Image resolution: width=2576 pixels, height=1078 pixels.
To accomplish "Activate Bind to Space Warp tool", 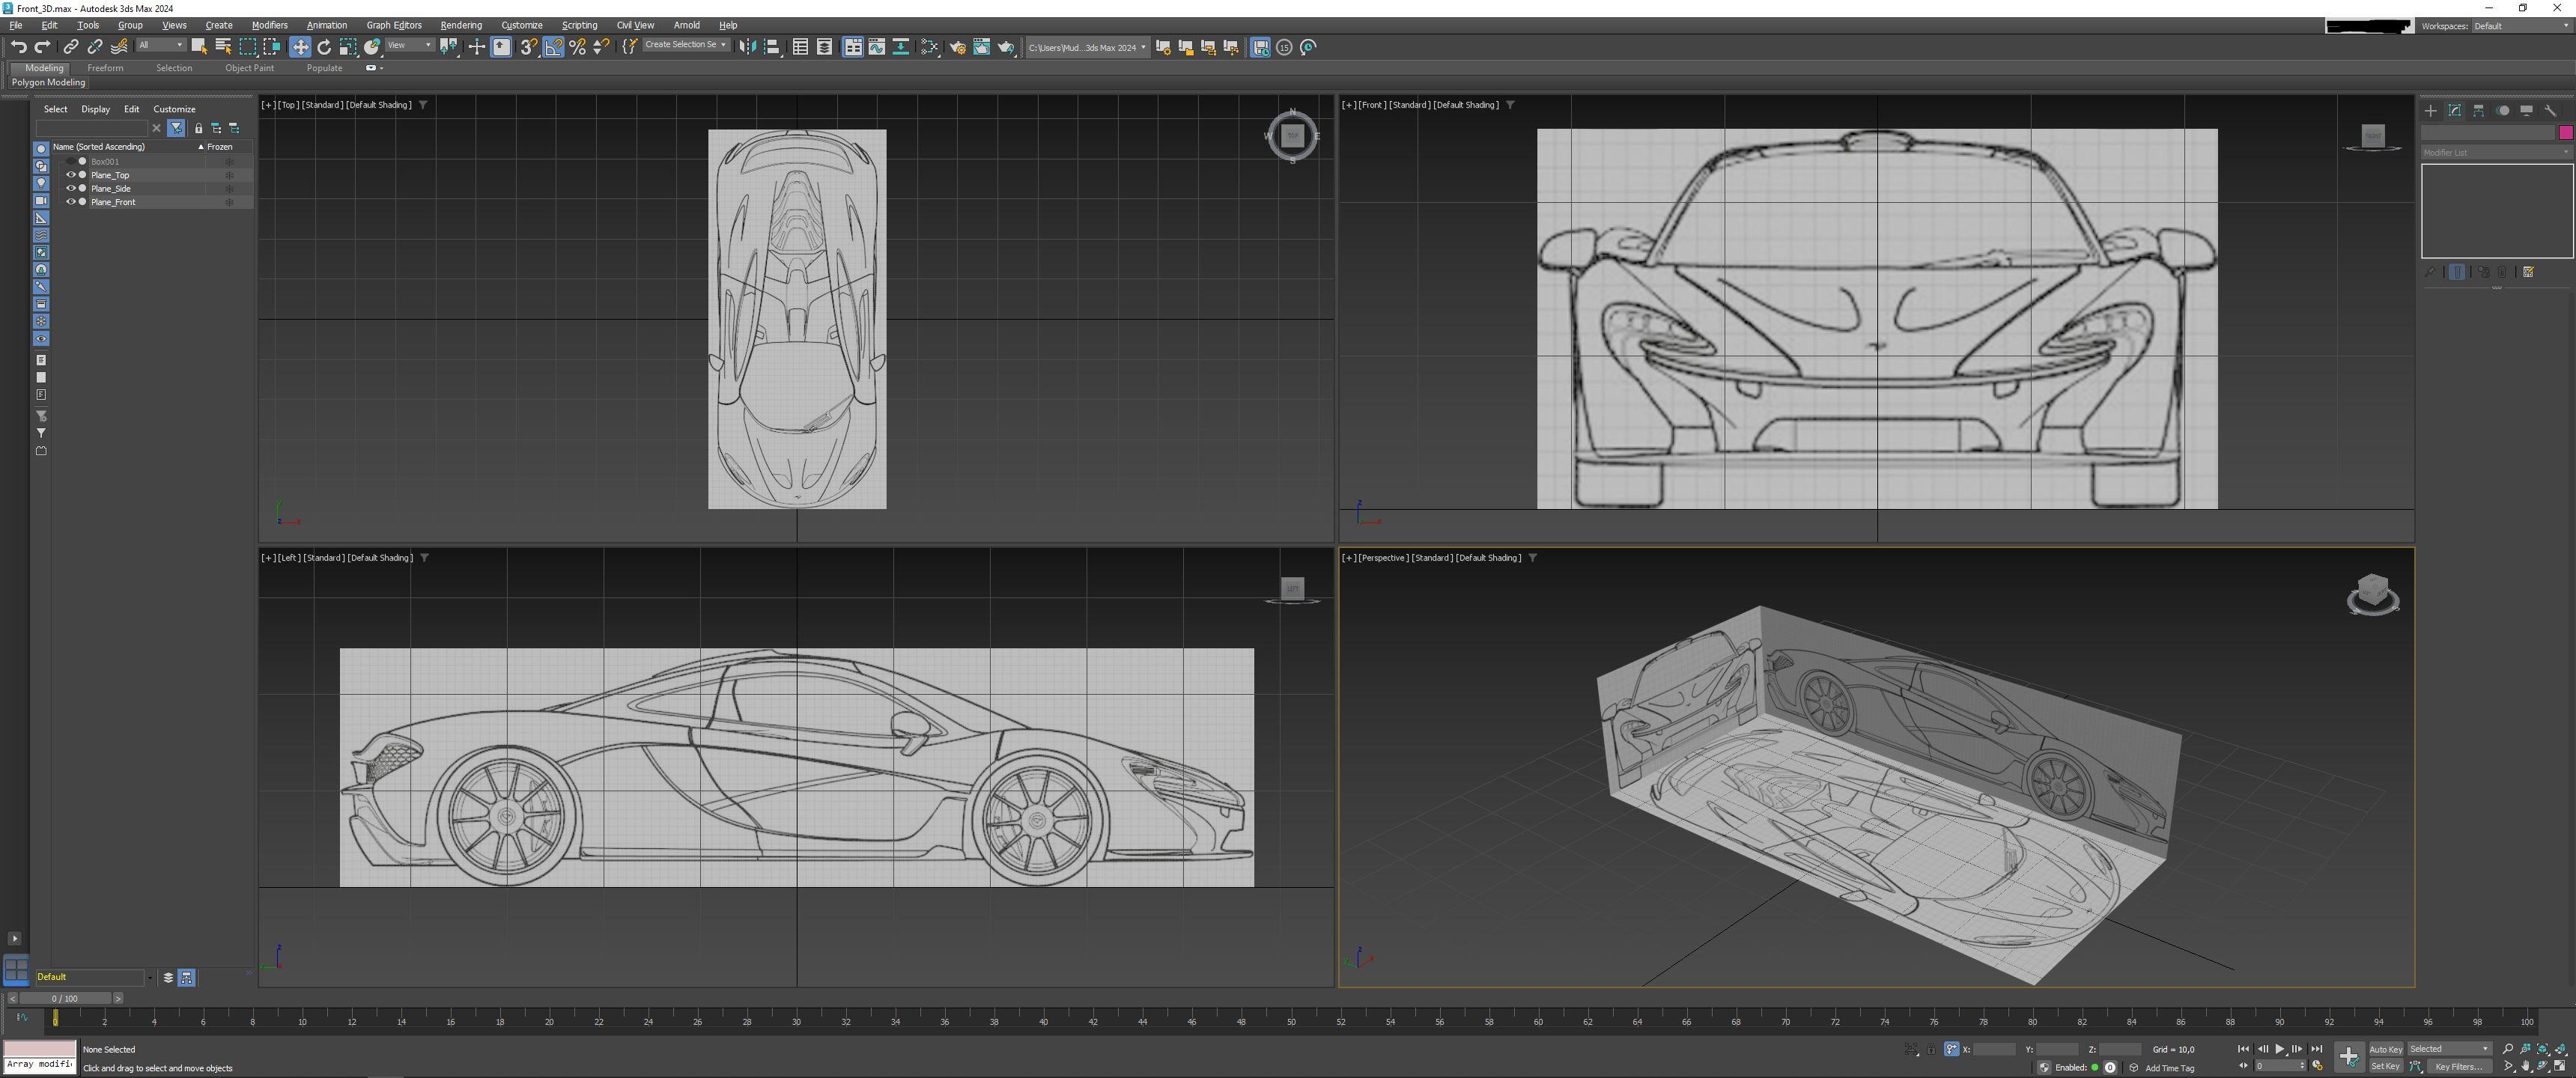I will pos(119,47).
